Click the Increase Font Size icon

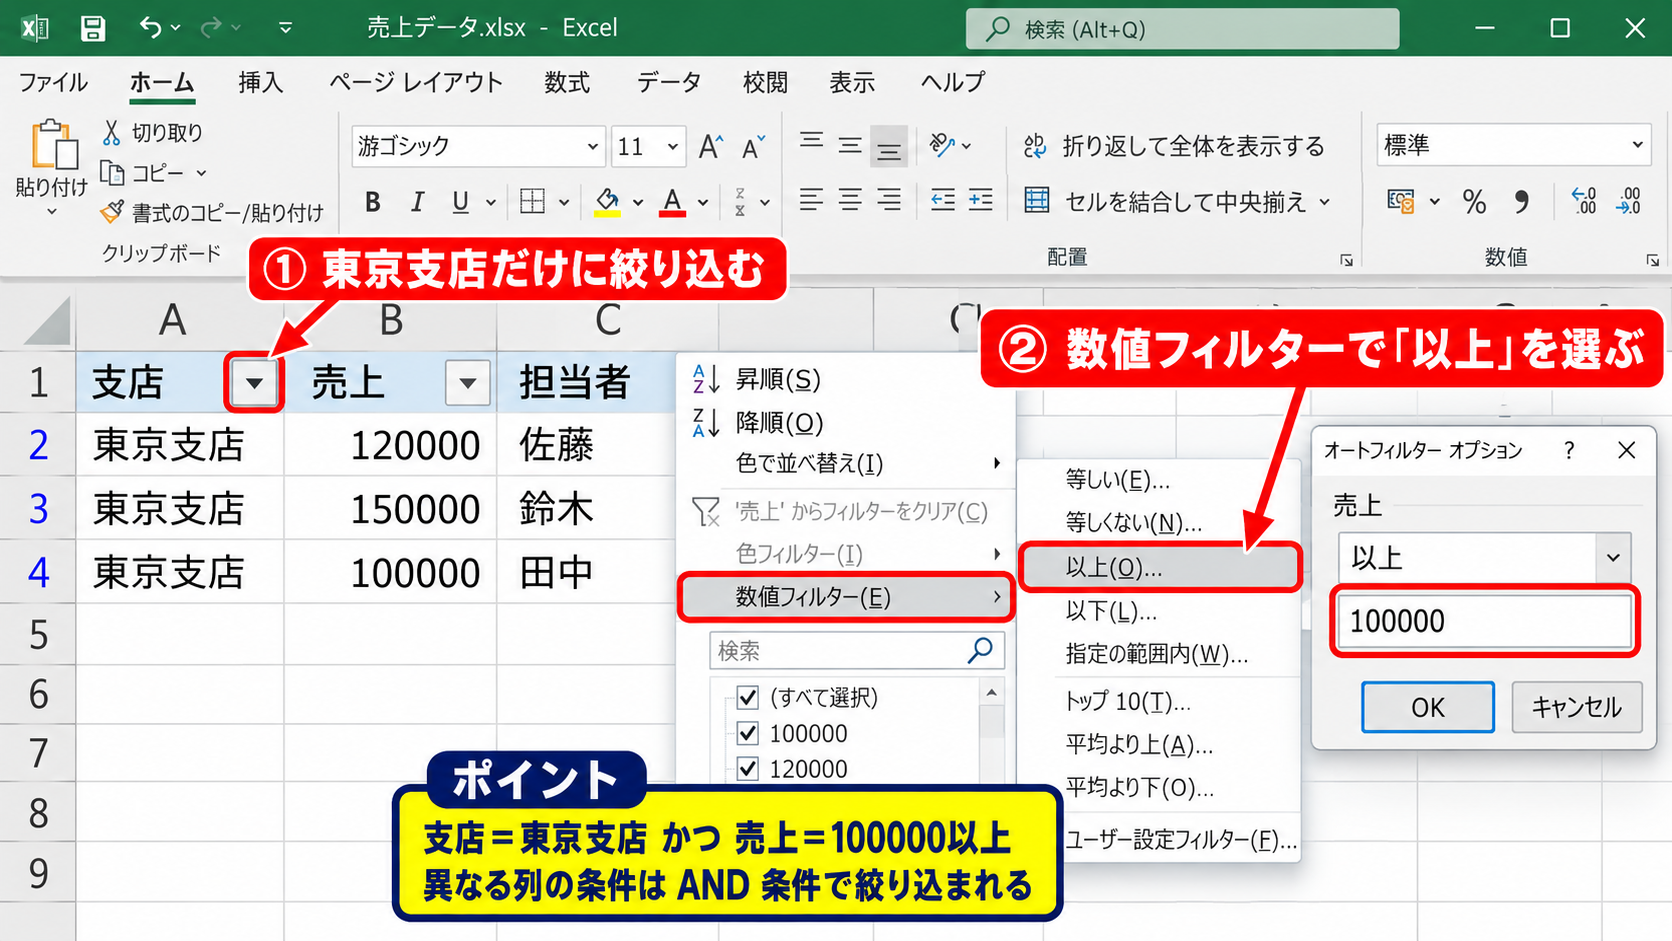click(710, 147)
